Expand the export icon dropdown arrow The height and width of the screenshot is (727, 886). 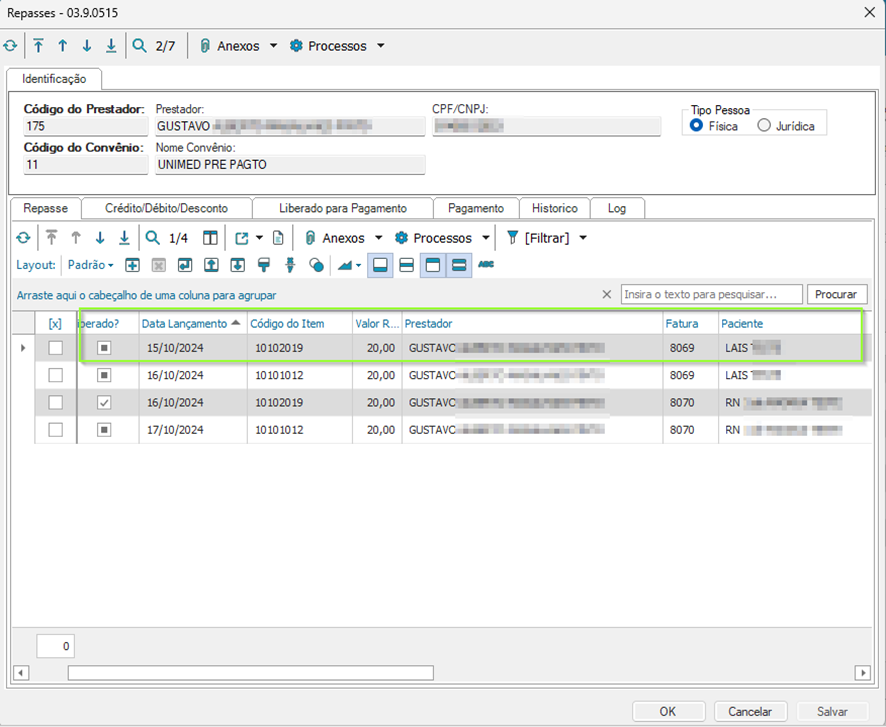click(259, 238)
